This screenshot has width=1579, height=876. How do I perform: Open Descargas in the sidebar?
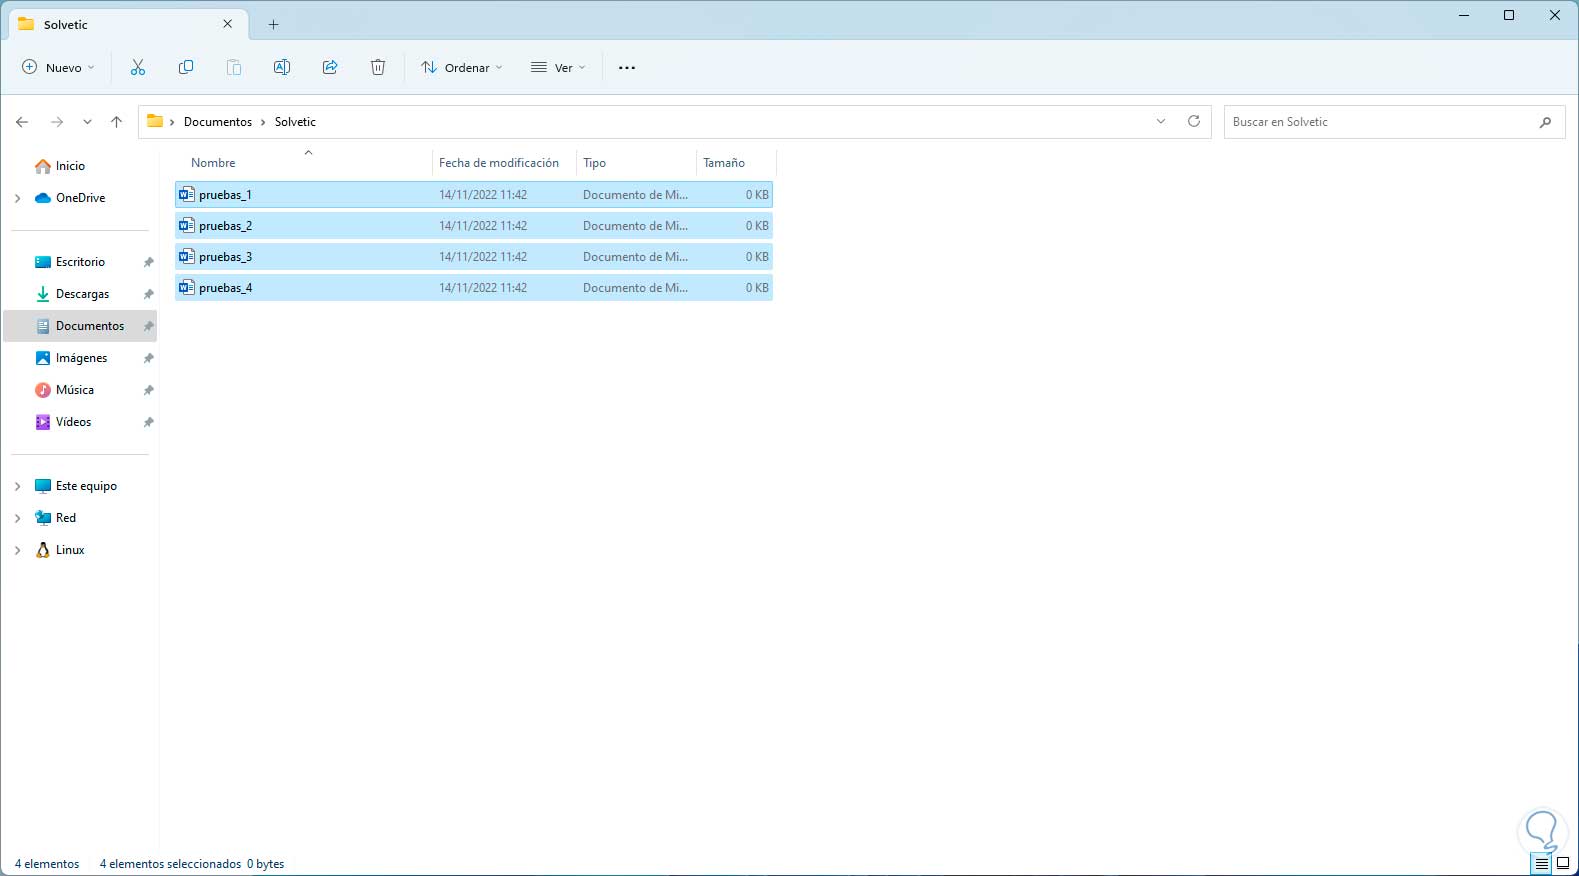[x=82, y=294]
